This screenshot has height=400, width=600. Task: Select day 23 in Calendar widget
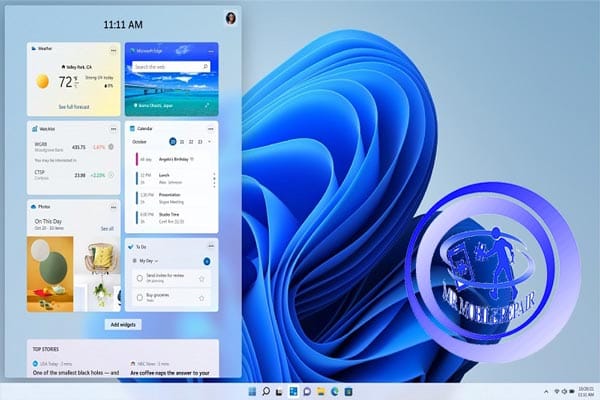[200, 142]
